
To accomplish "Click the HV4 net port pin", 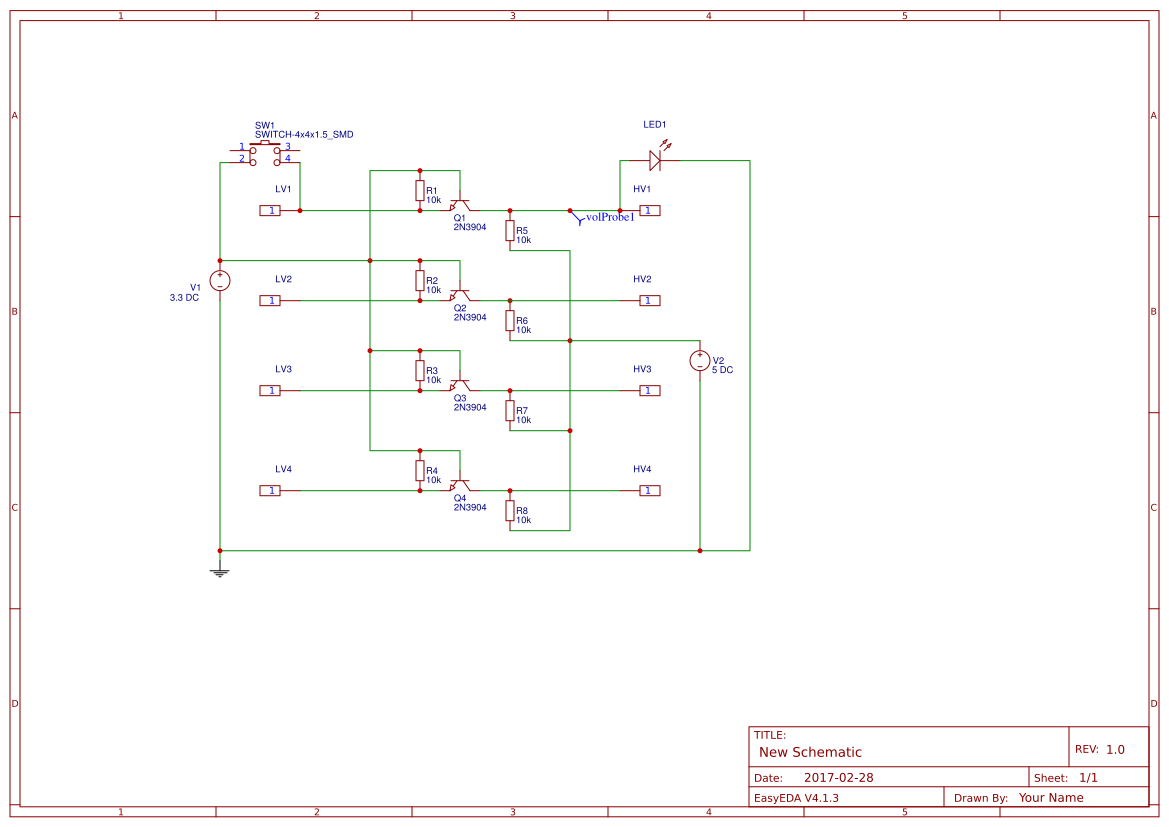I will tap(648, 490).
